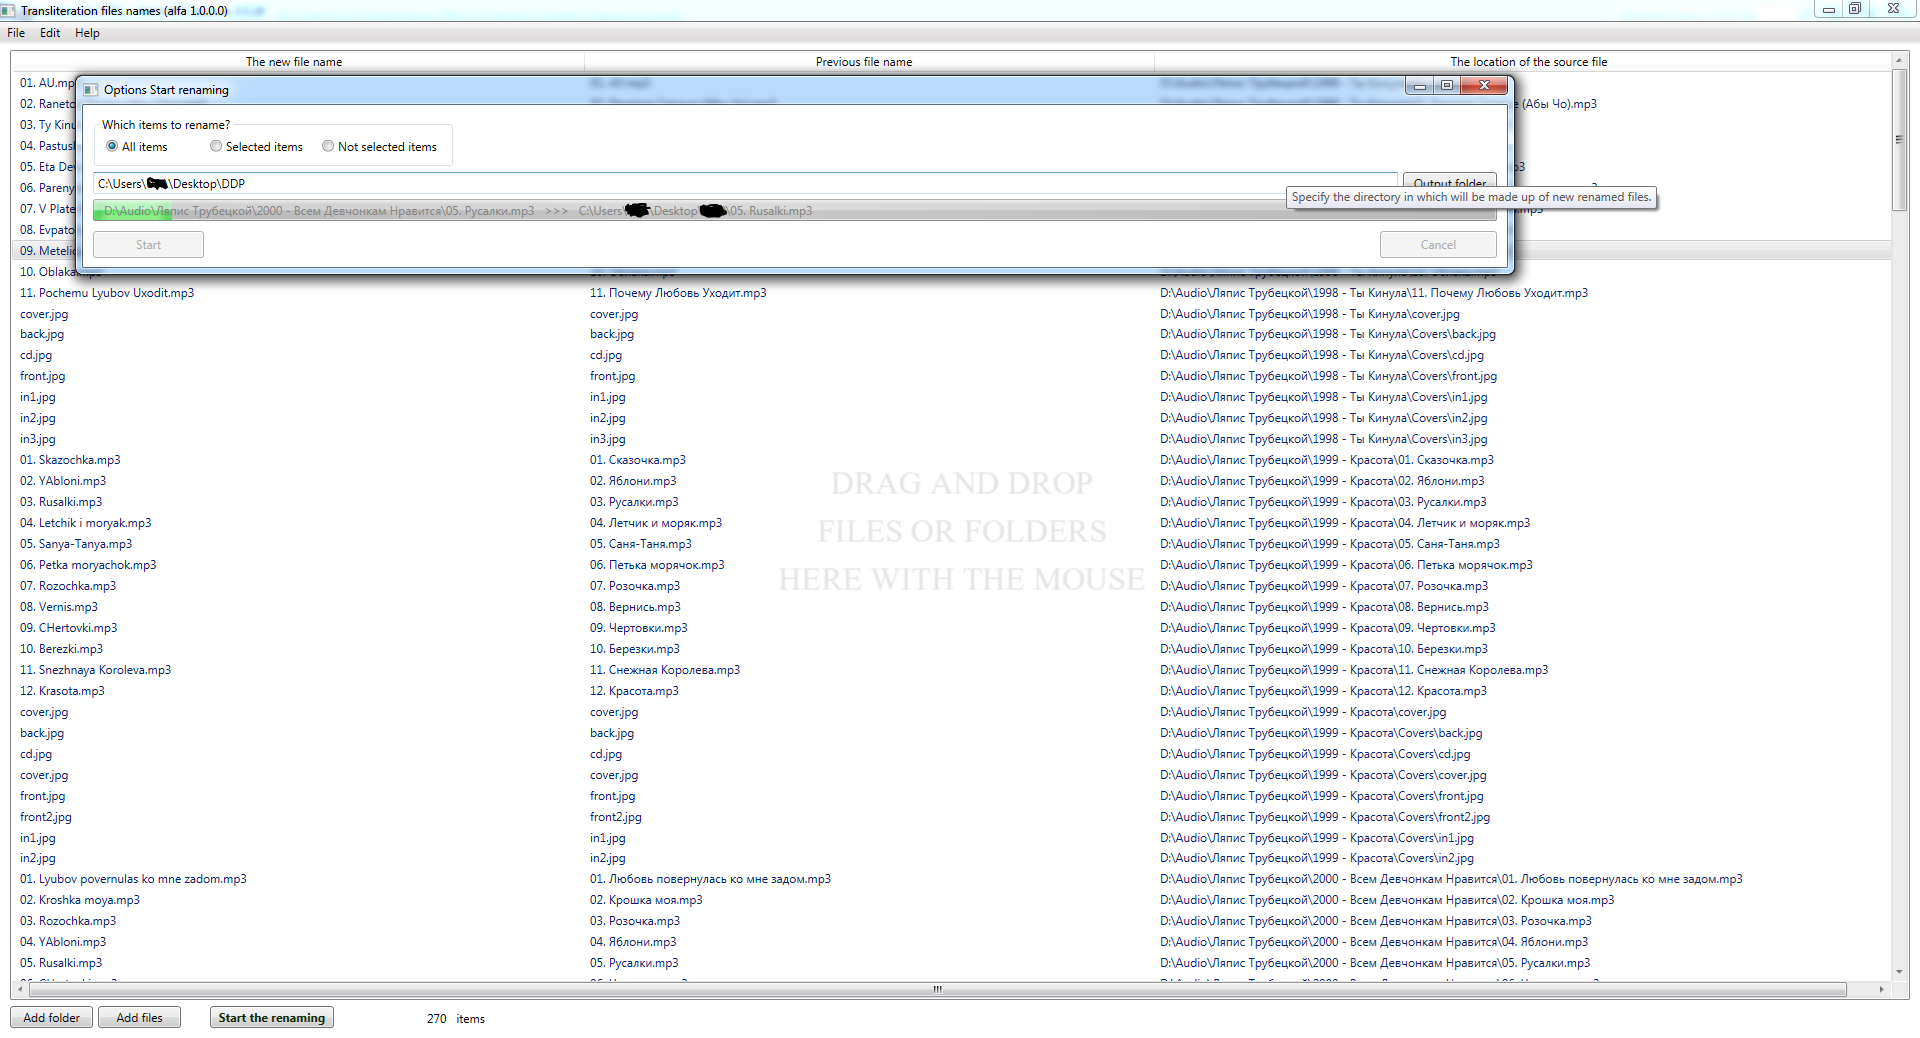The height and width of the screenshot is (1038, 1920).
Task: Click the scroll-up arrow of the file list
Action: pos(1899,61)
